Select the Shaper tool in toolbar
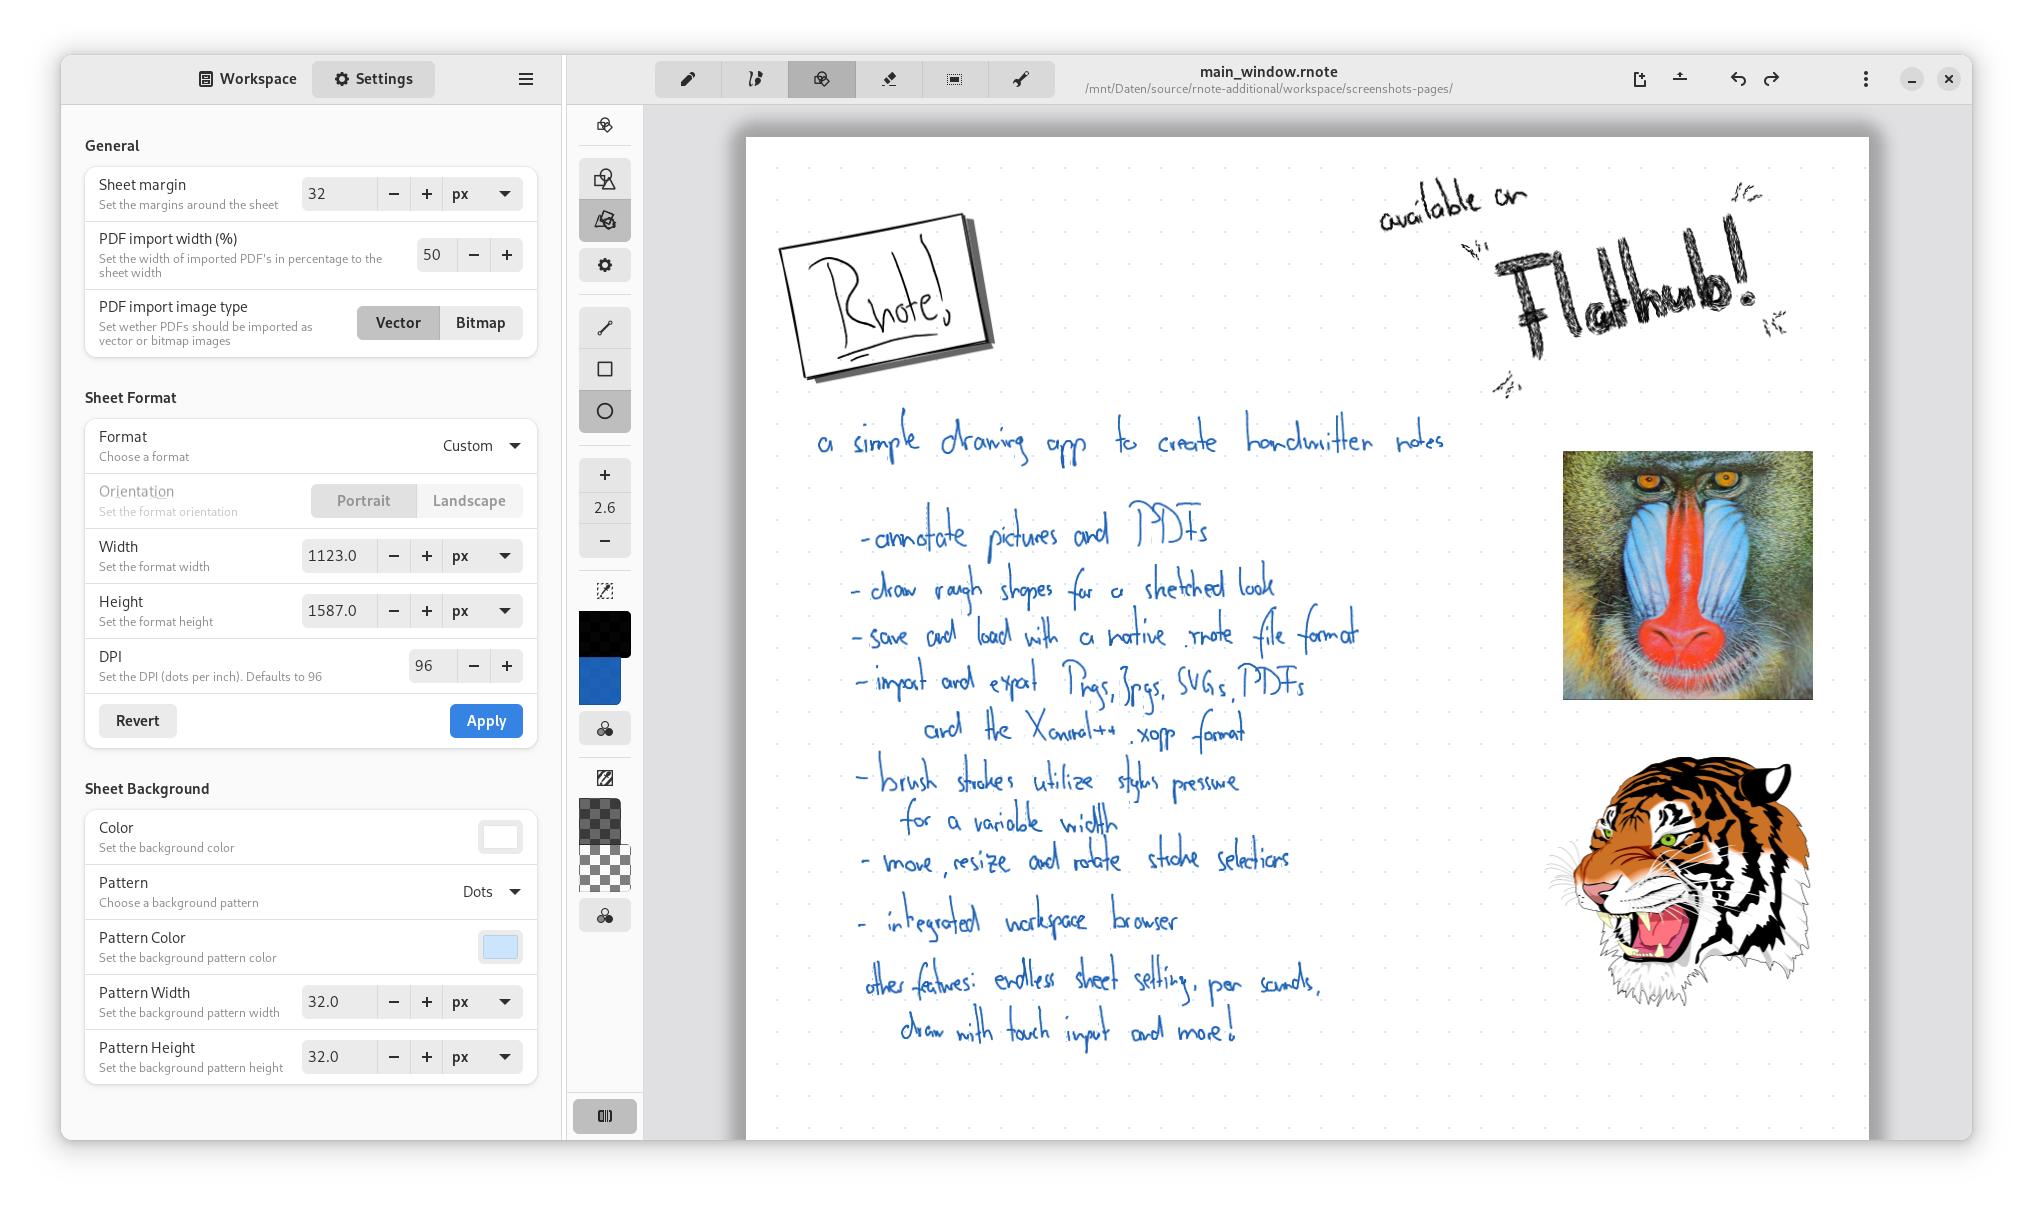2033x1207 pixels. pos(822,79)
